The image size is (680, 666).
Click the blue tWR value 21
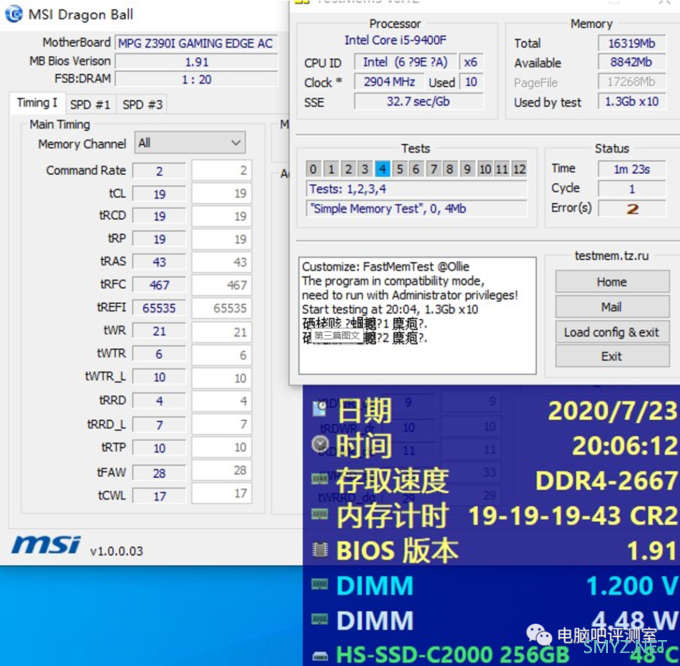tap(159, 331)
